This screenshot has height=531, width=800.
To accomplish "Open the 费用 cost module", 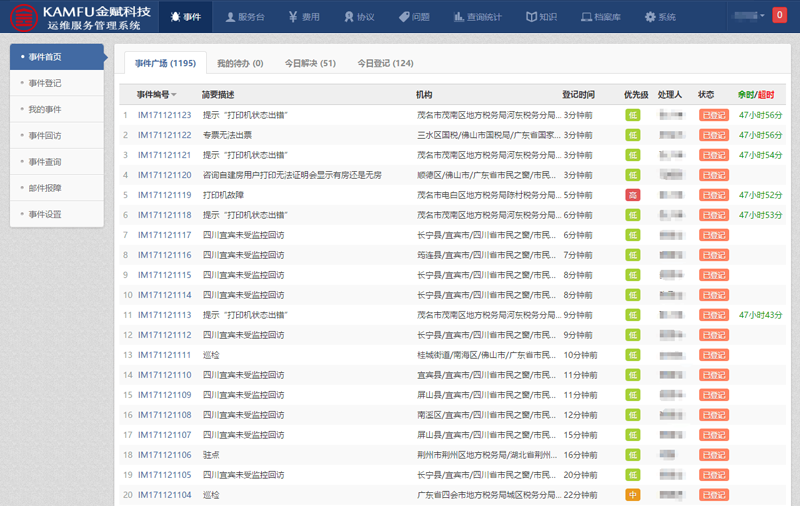I will pos(304,17).
